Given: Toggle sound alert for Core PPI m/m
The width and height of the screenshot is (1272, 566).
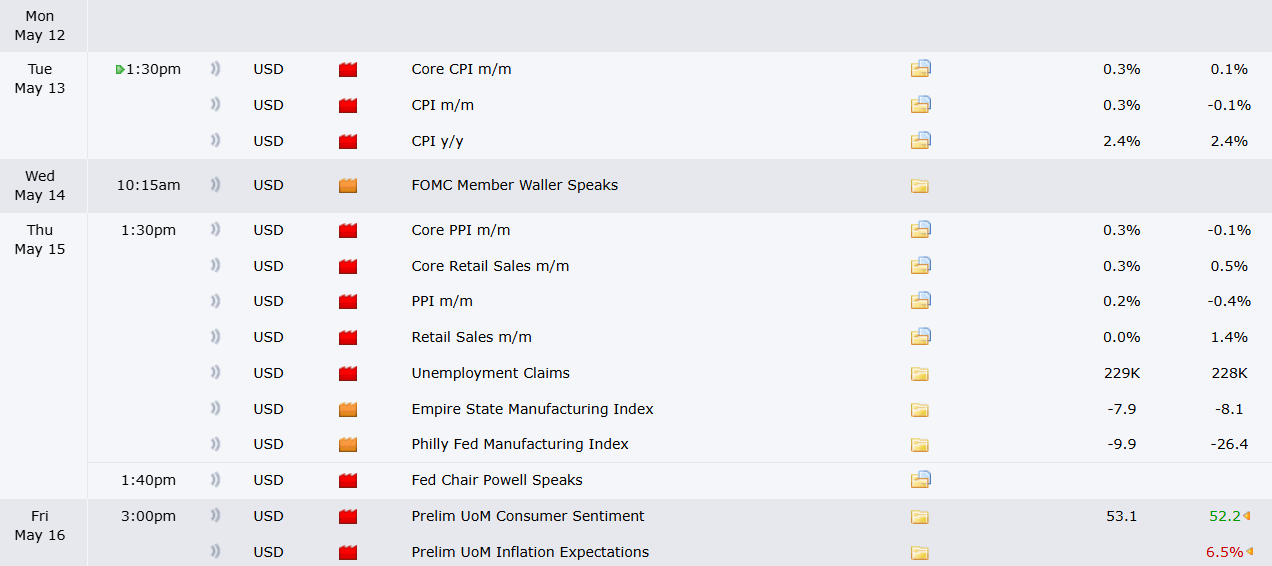Looking at the screenshot, I should click(x=215, y=230).
